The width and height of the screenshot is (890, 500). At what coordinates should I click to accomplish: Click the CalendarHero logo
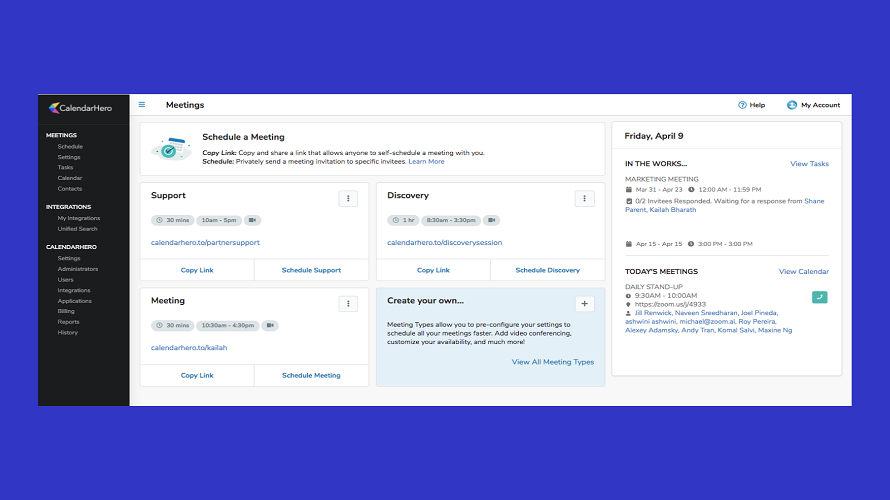tap(83, 108)
